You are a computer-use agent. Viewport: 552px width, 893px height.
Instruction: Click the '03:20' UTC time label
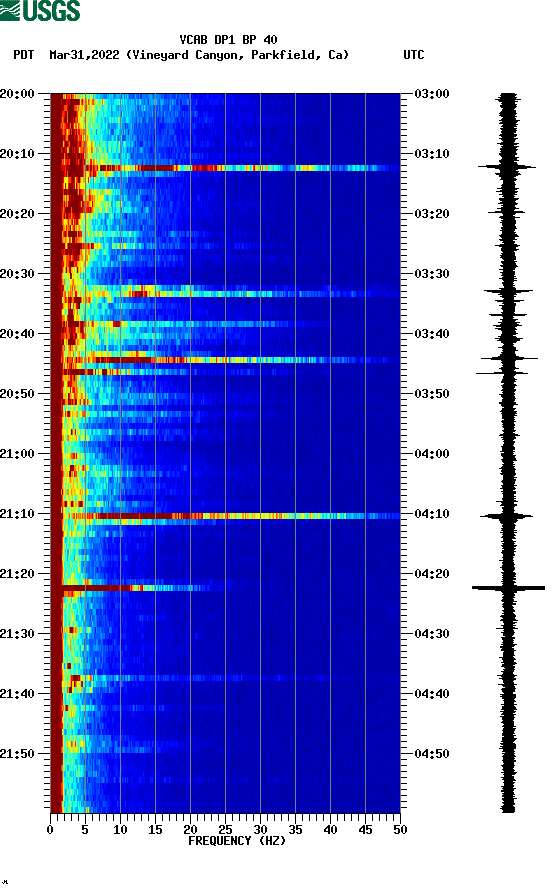coord(432,214)
